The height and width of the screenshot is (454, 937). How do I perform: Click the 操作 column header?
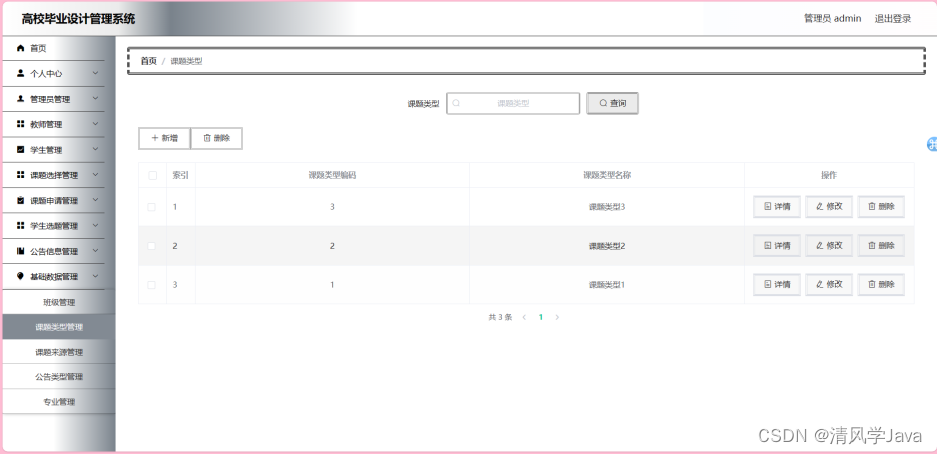(829, 175)
